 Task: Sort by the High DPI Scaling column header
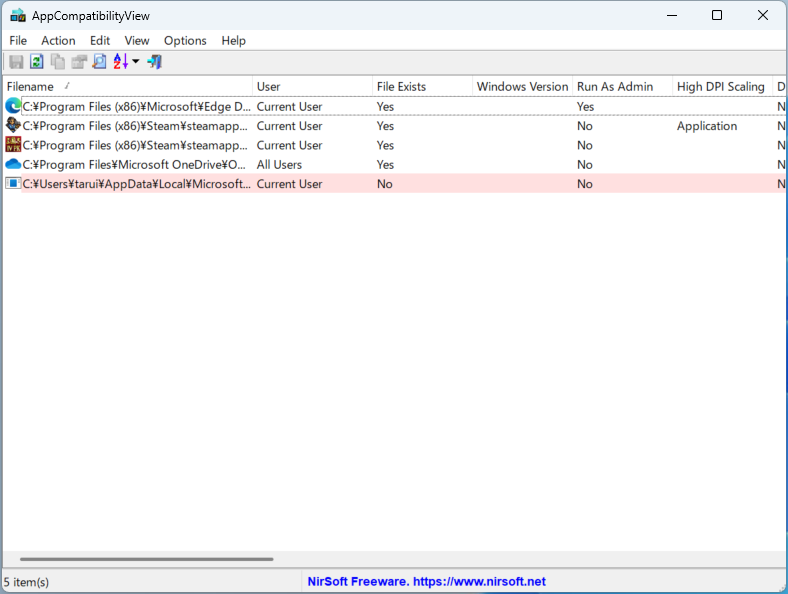[723, 86]
